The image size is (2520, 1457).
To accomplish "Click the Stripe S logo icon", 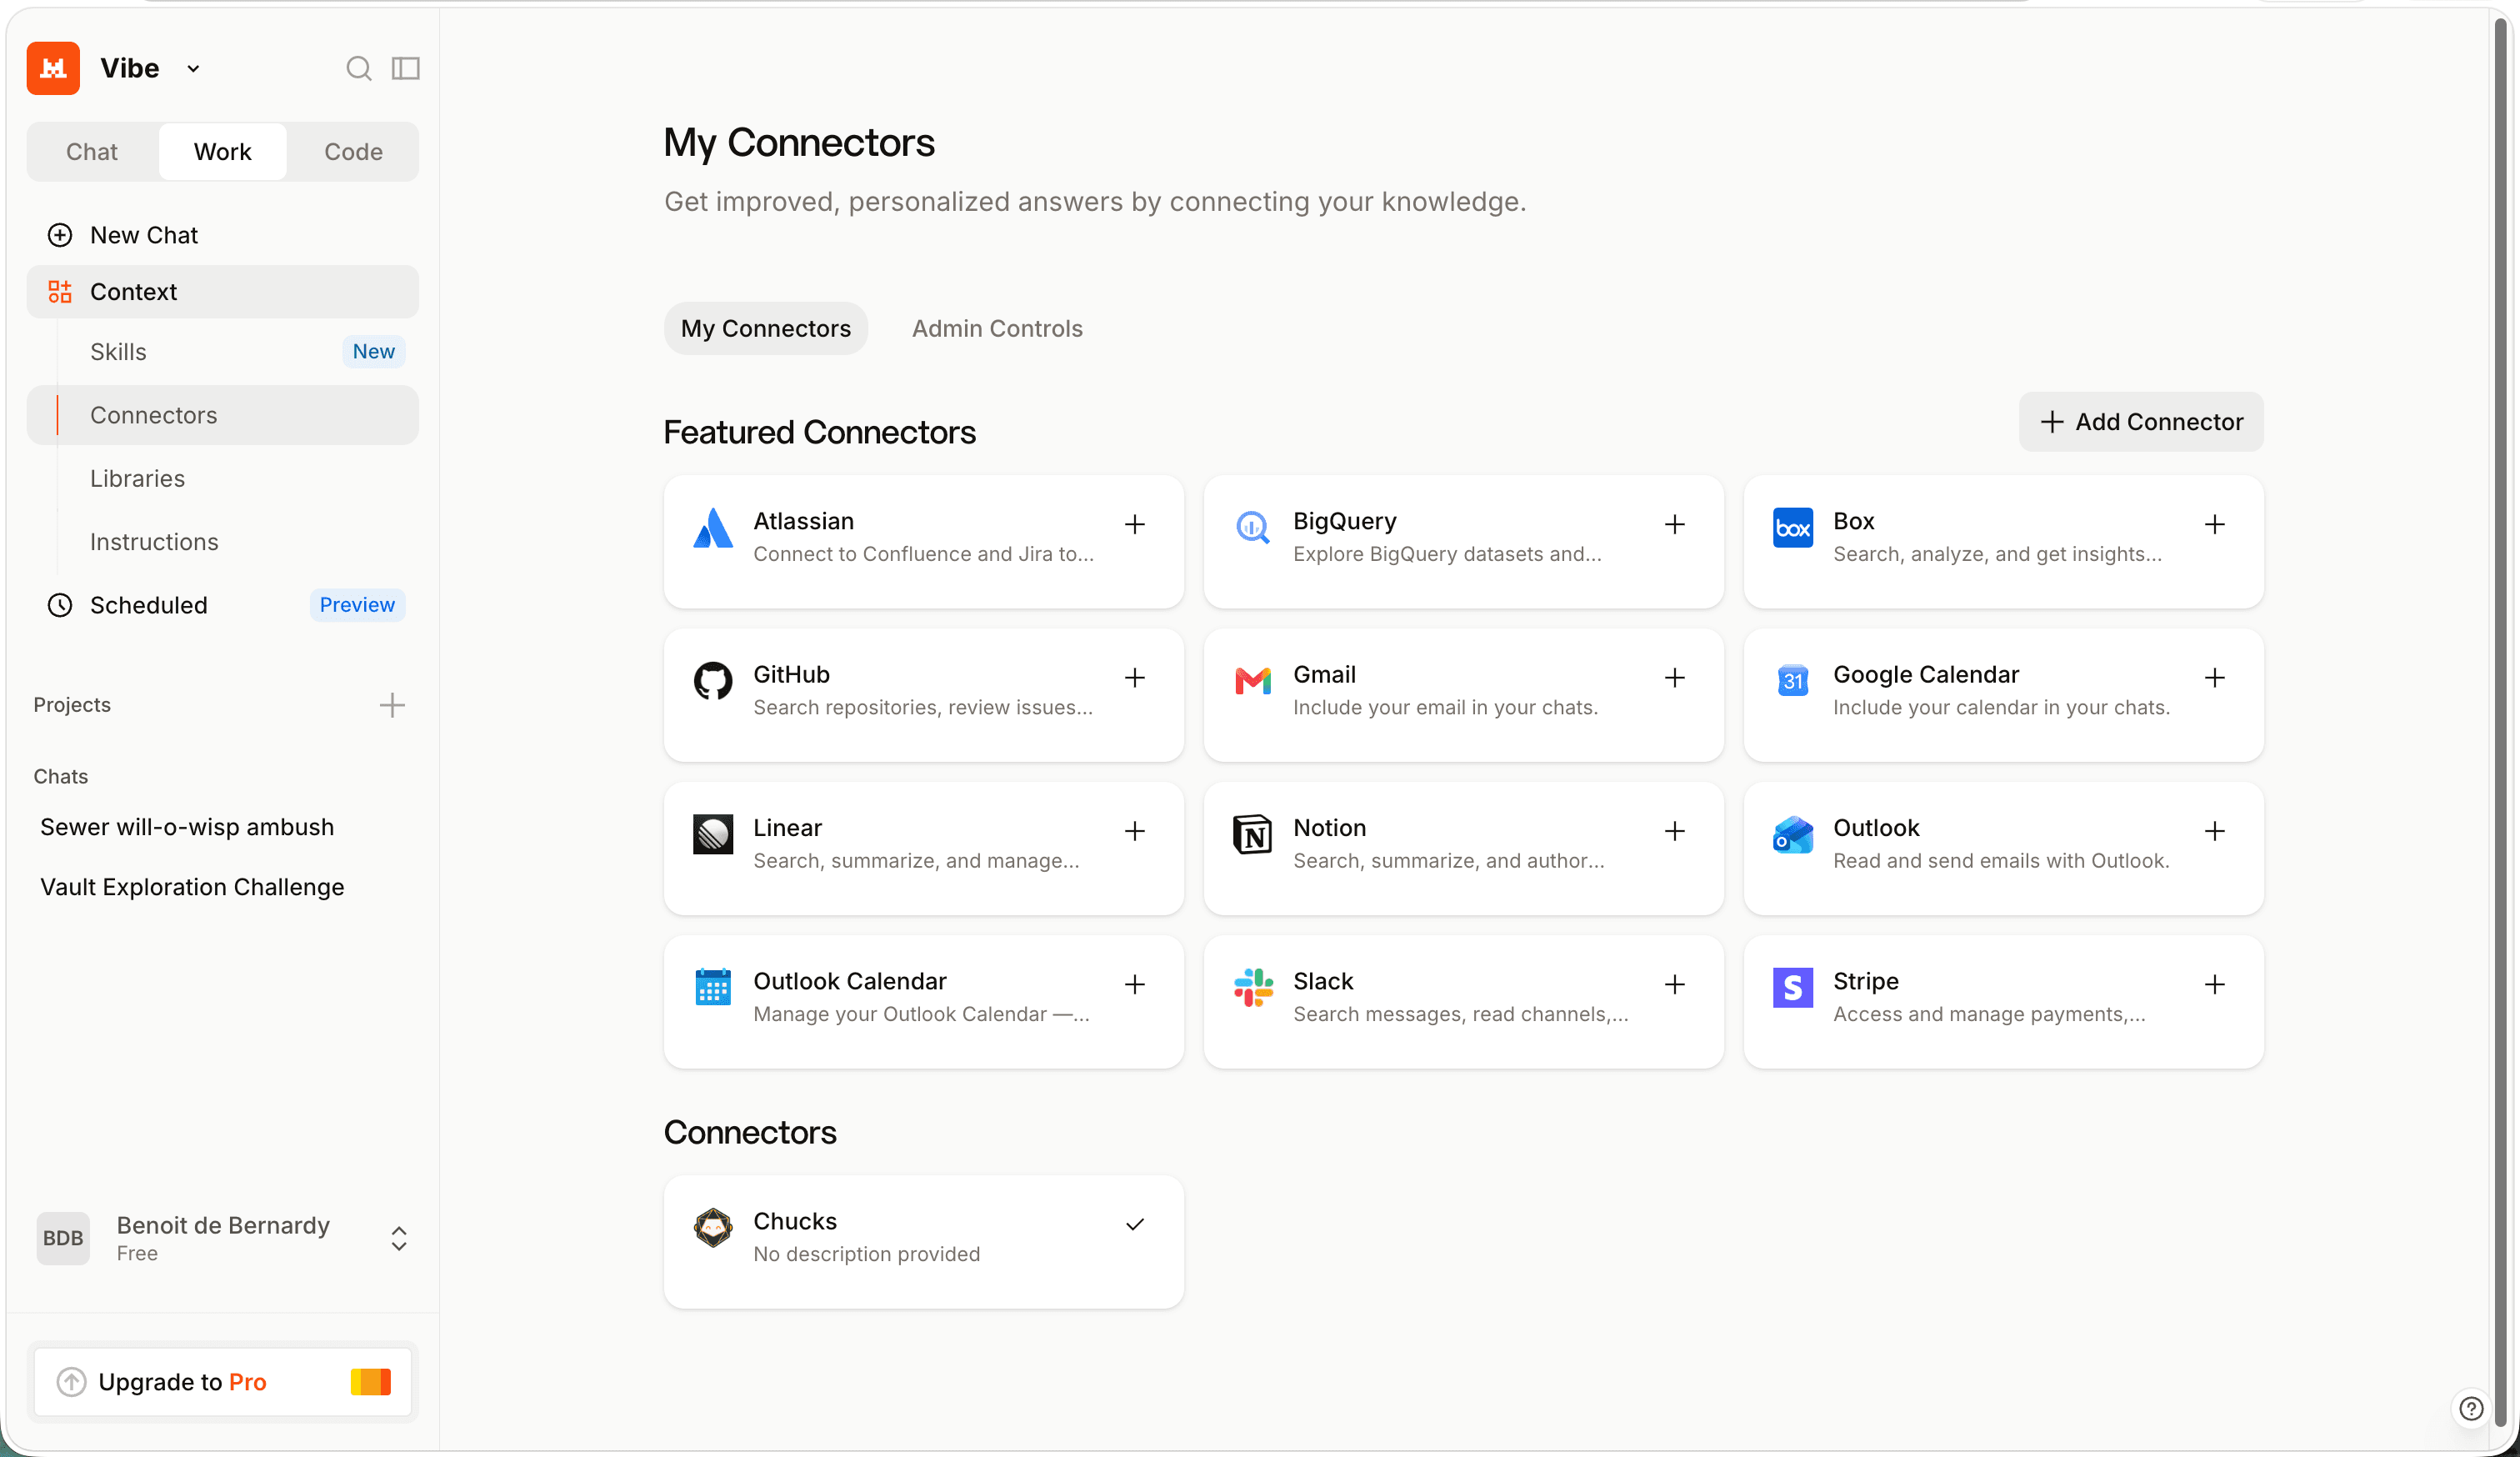I will pos(1793,988).
